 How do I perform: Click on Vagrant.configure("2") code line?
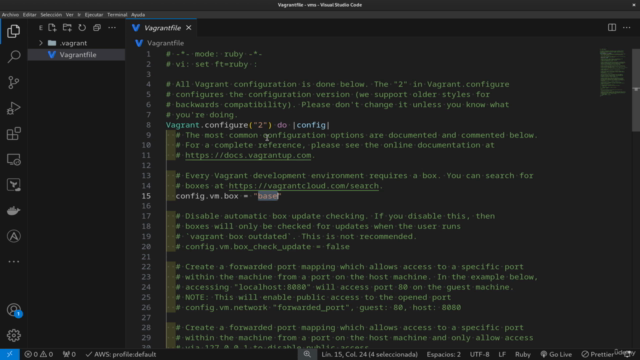(x=247, y=125)
